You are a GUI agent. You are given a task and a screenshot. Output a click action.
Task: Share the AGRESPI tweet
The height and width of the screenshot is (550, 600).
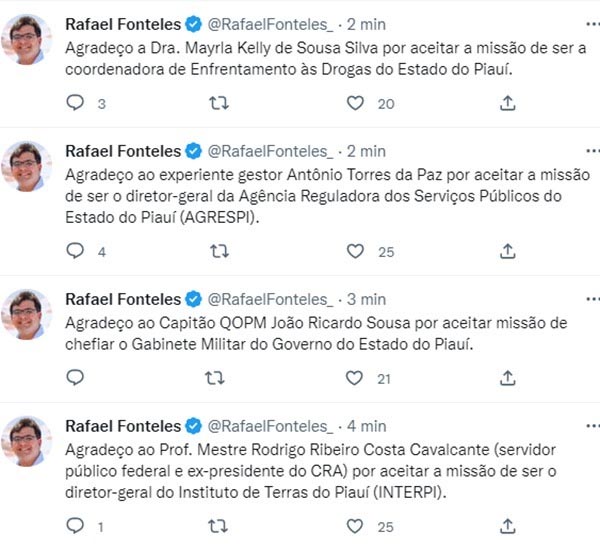pos(507,251)
